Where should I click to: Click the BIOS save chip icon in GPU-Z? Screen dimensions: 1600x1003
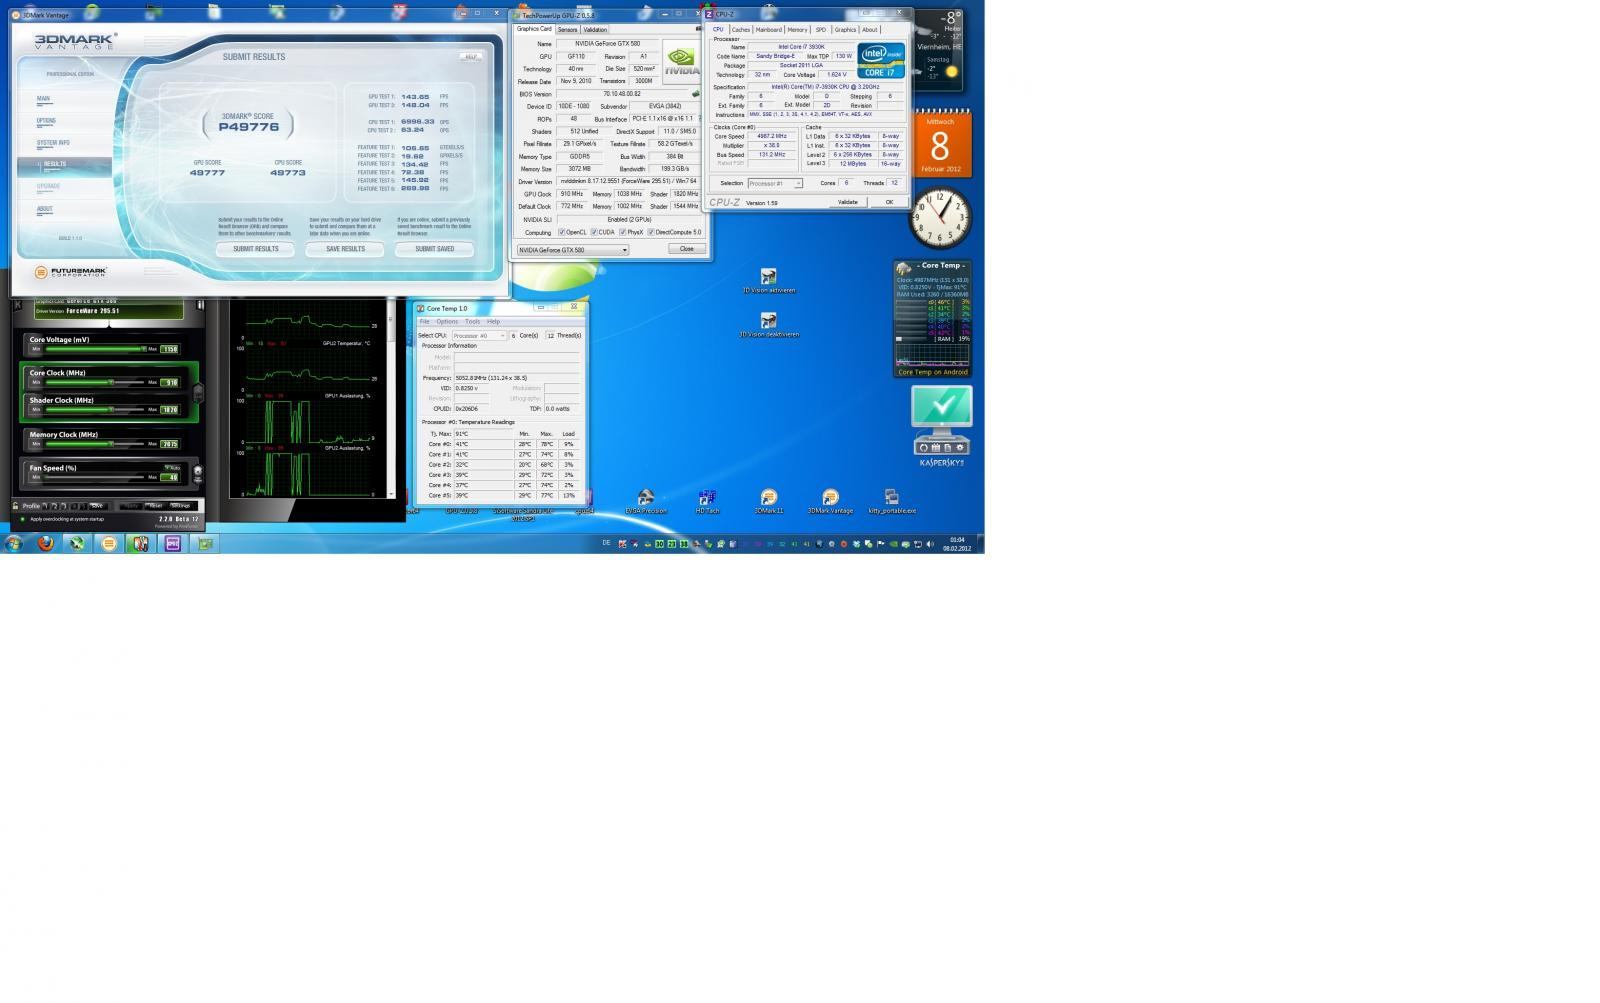click(696, 94)
